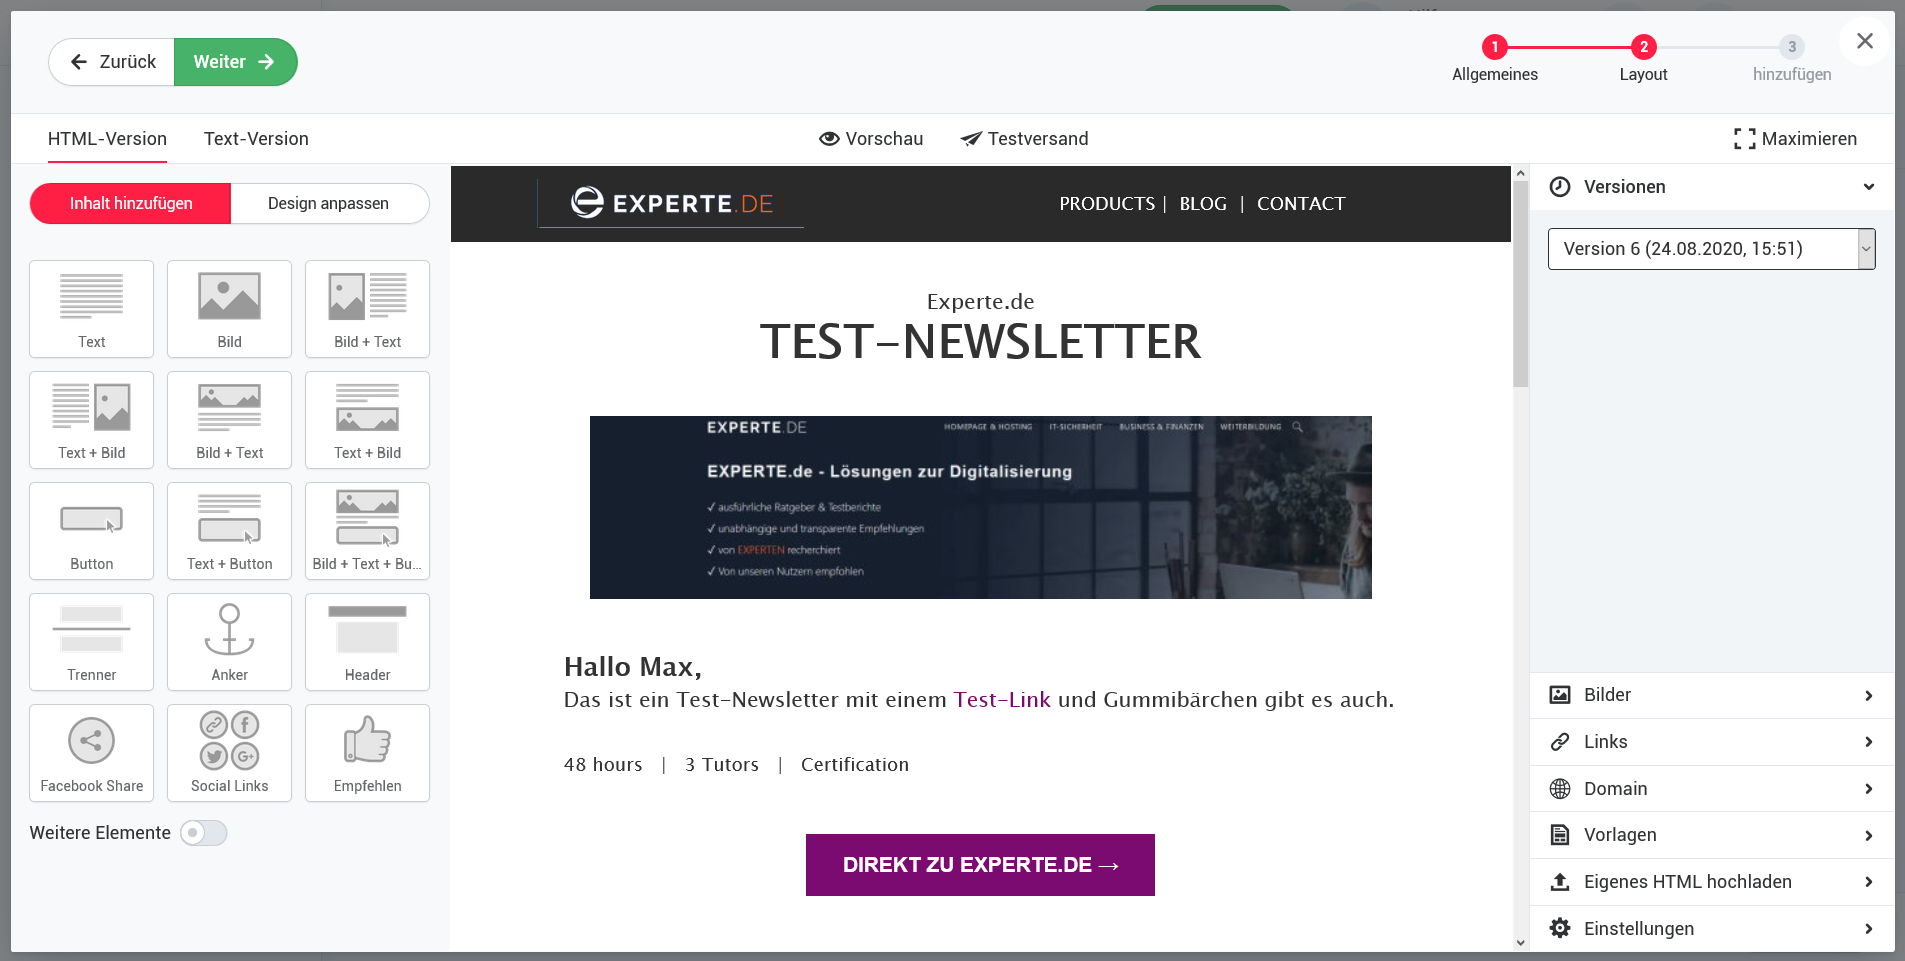The width and height of the screenshot is (1905, 961).
Task: Click the Einstellungen gear icon
Action: click(1560, 929)
